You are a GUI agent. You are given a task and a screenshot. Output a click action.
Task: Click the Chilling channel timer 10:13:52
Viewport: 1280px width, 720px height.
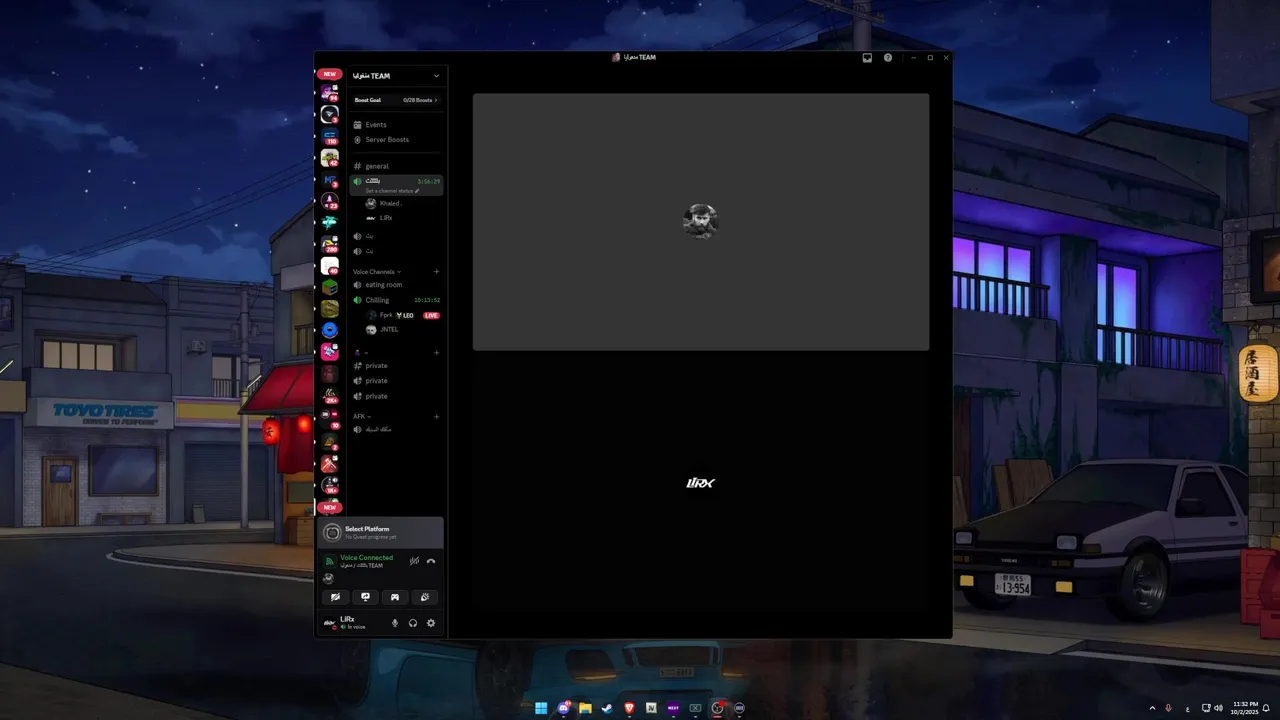427,300
